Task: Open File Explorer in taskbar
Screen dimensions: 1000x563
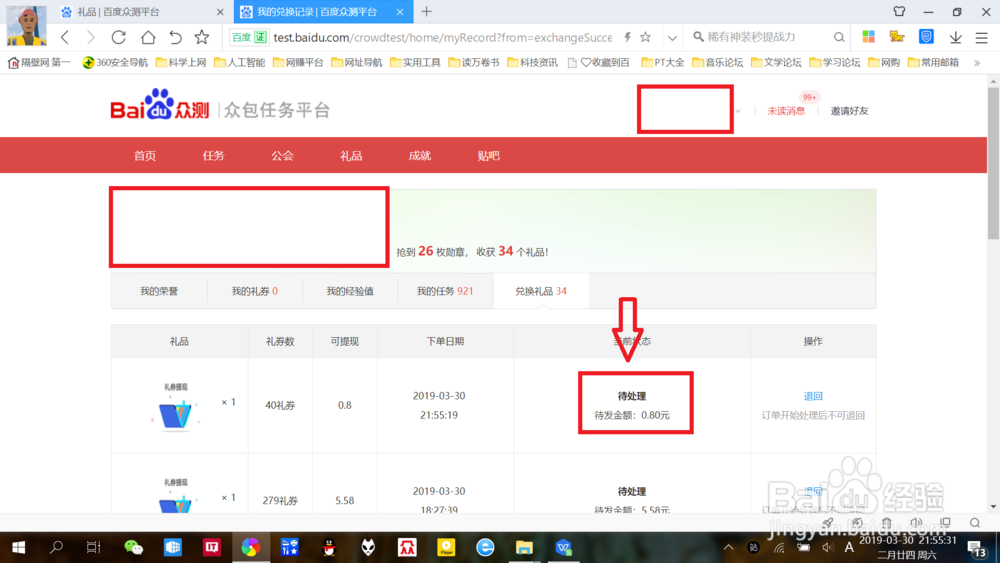Action: tap(524, 547)
